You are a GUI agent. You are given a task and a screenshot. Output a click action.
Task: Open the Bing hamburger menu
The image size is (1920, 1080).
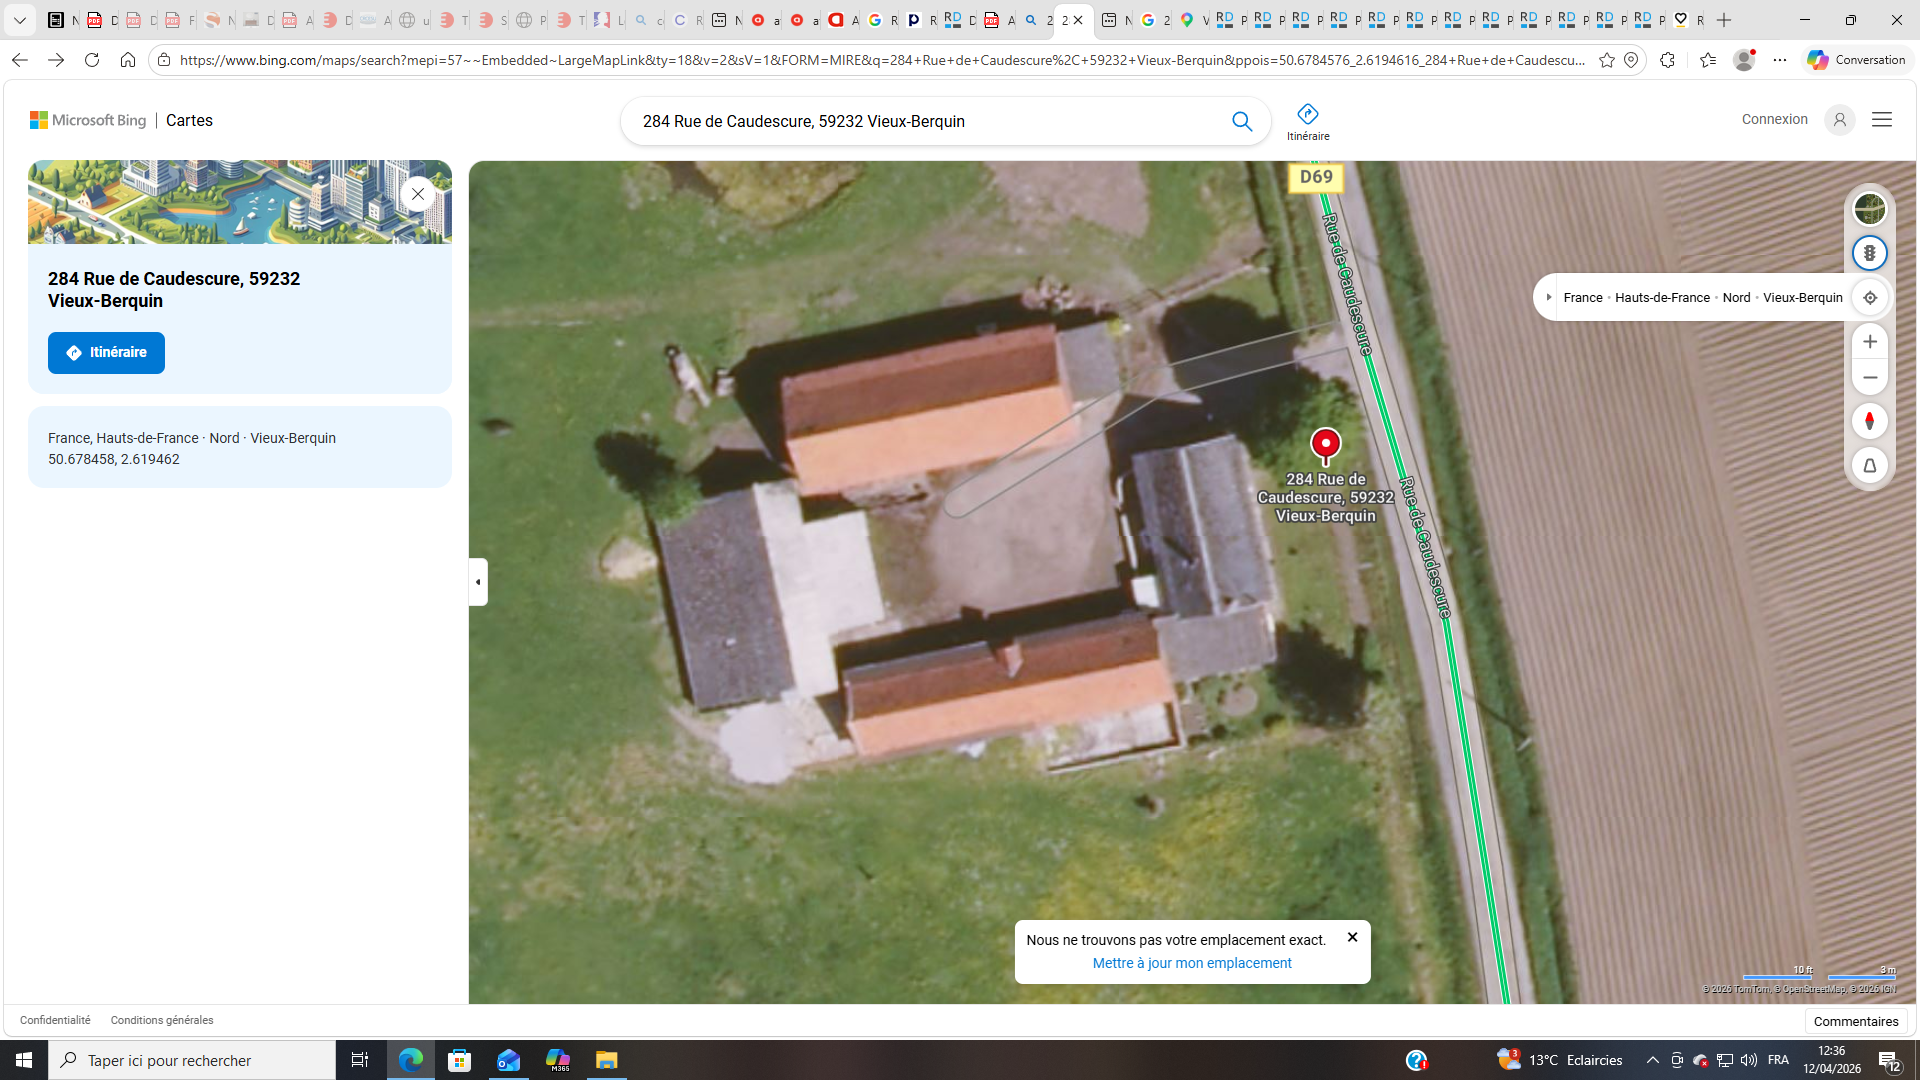click(x=1882, y=120)
